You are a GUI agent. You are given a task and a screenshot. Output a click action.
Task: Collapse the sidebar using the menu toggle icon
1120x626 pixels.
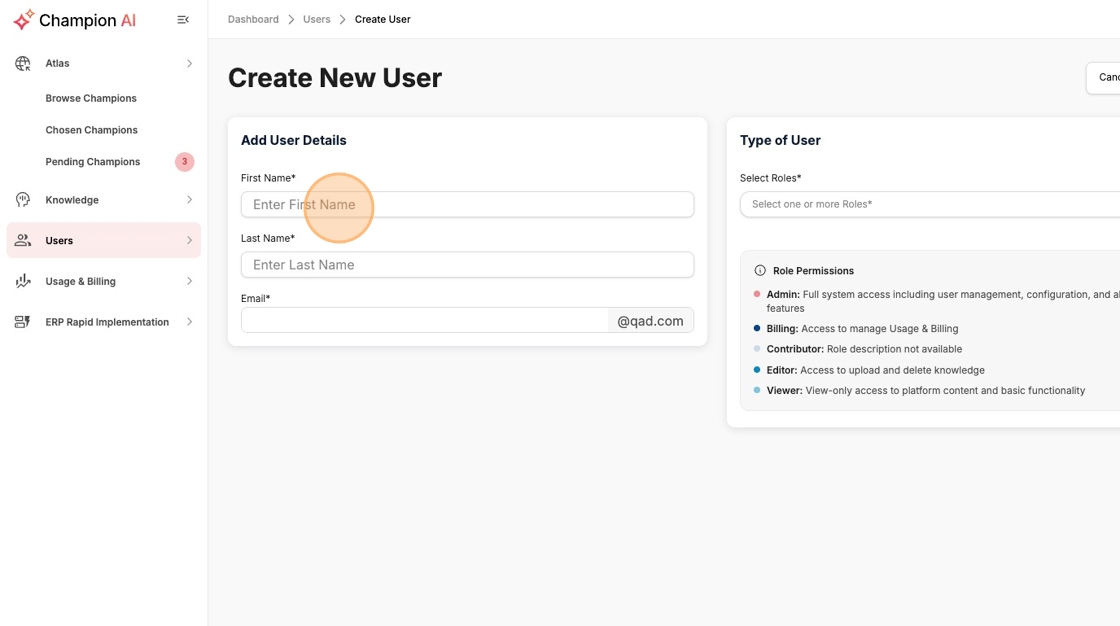[x=183, y=20]
